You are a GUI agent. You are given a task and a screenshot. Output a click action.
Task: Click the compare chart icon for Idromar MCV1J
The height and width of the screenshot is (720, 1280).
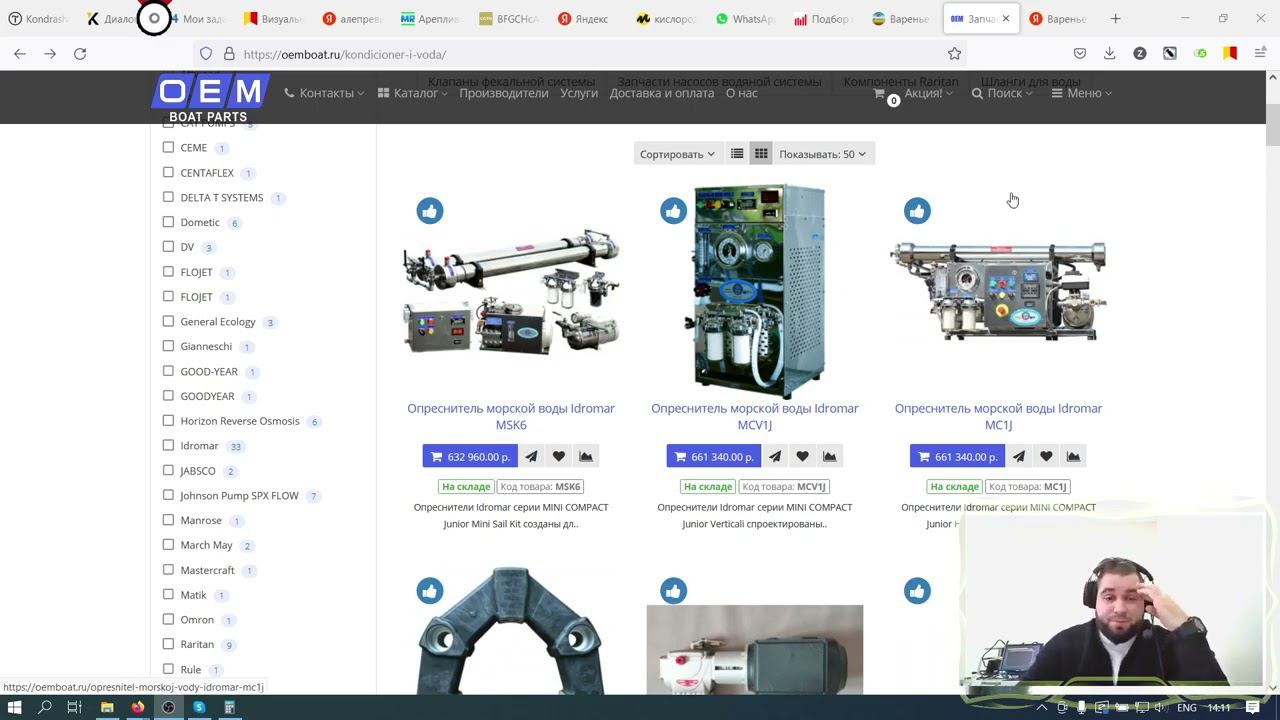pos(830,456)
